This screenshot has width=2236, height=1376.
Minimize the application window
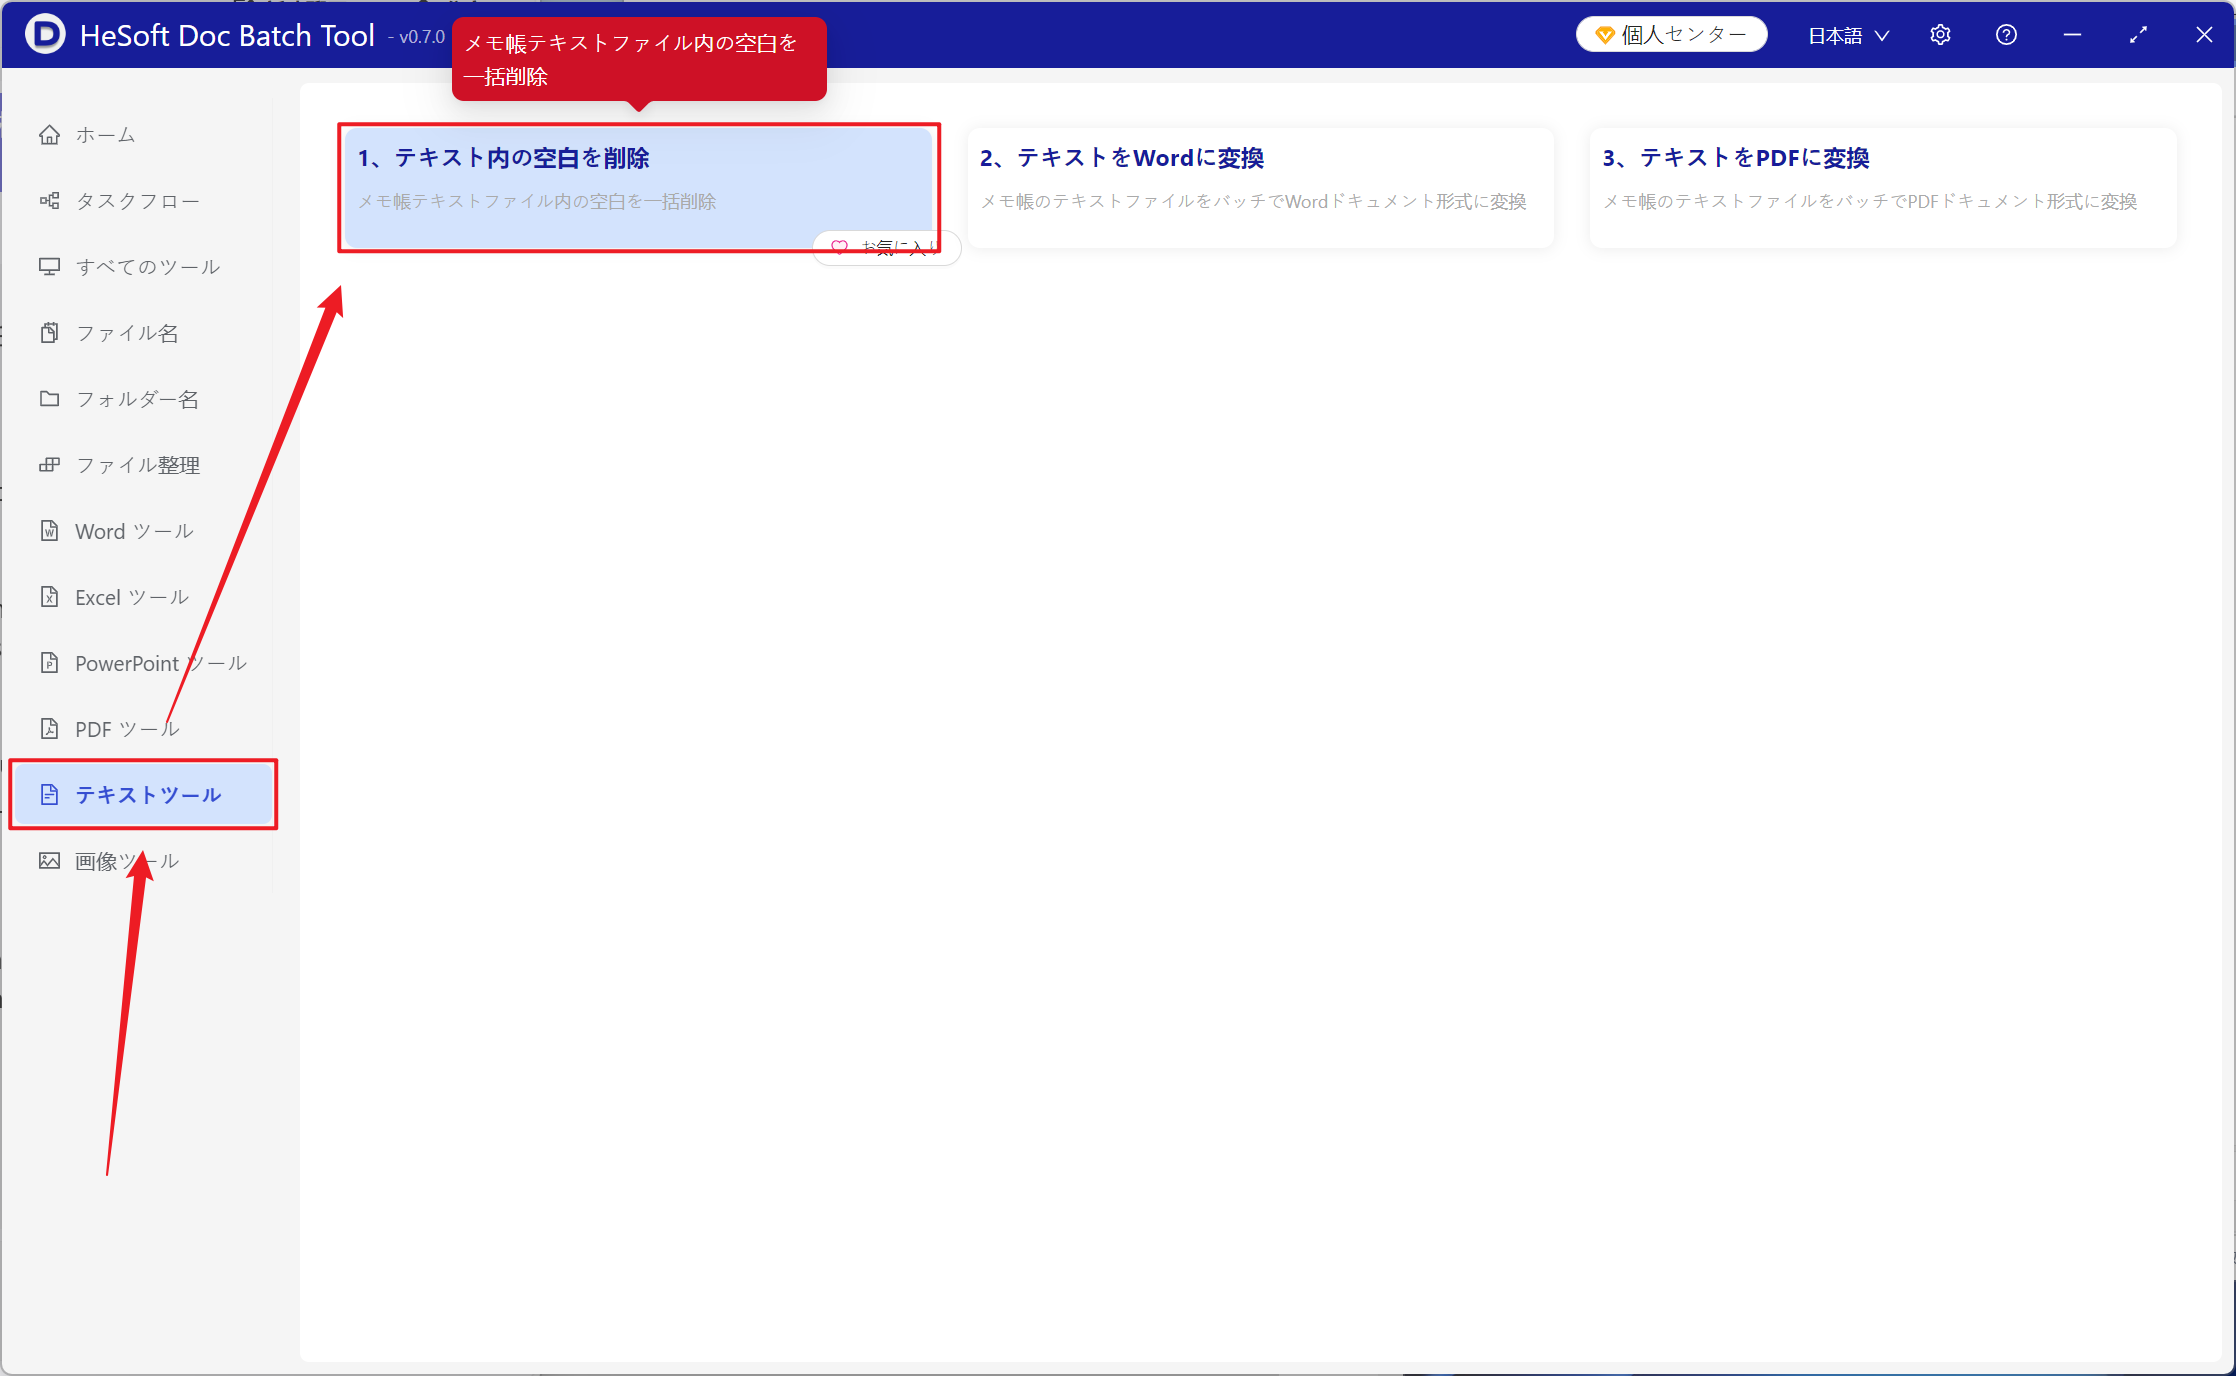(2072, 35)
